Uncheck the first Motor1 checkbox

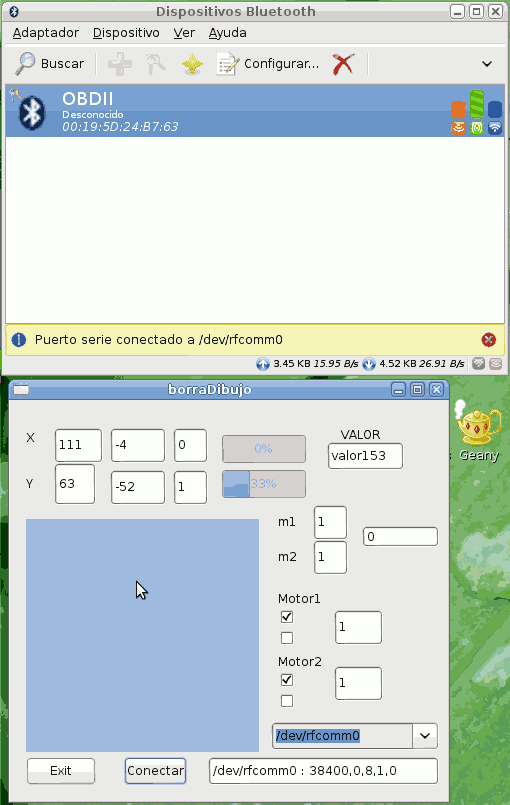pos(287,617)
